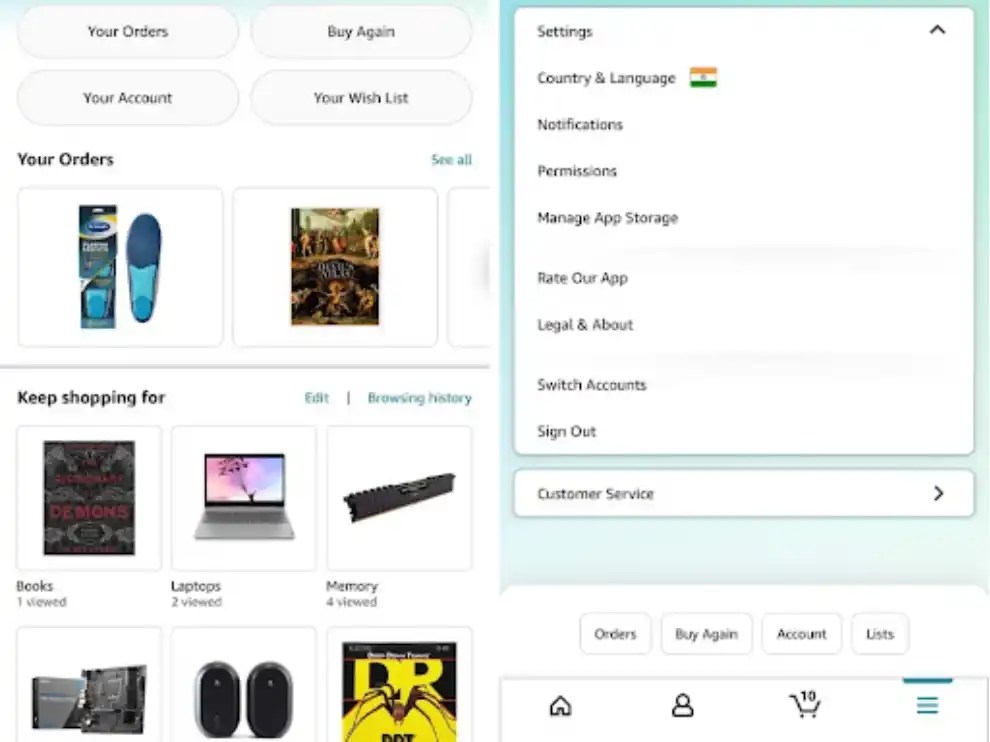This screenshot has width=990, height=742.
Task: Open the Laptops product thumbnail
Action: (244, 498)
